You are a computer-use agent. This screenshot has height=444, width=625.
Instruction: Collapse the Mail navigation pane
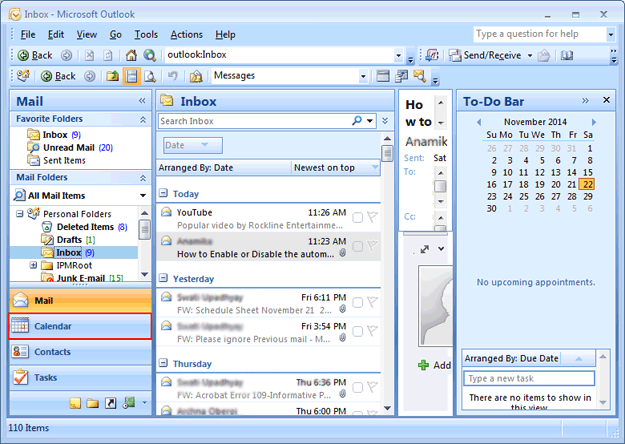pyautogui.click(x=142, y=101)
